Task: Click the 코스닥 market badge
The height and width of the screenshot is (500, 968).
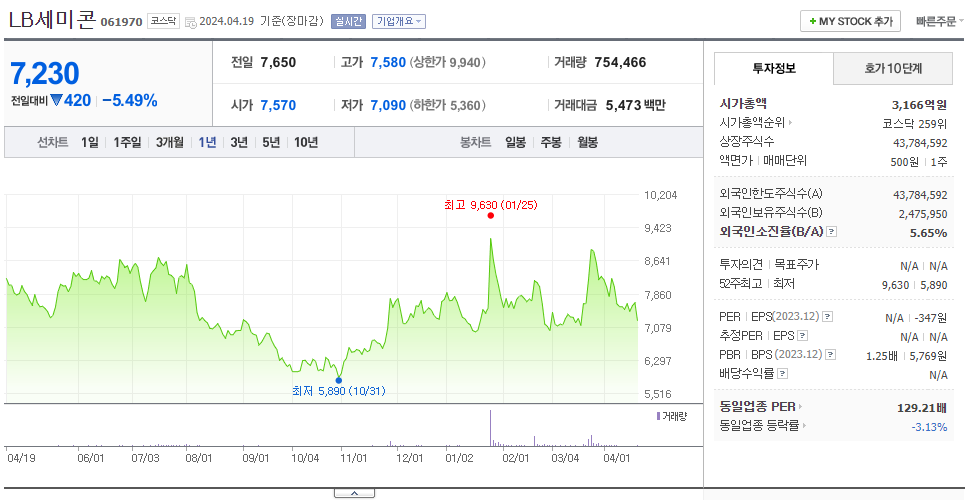Action: (x=164, y=22)
